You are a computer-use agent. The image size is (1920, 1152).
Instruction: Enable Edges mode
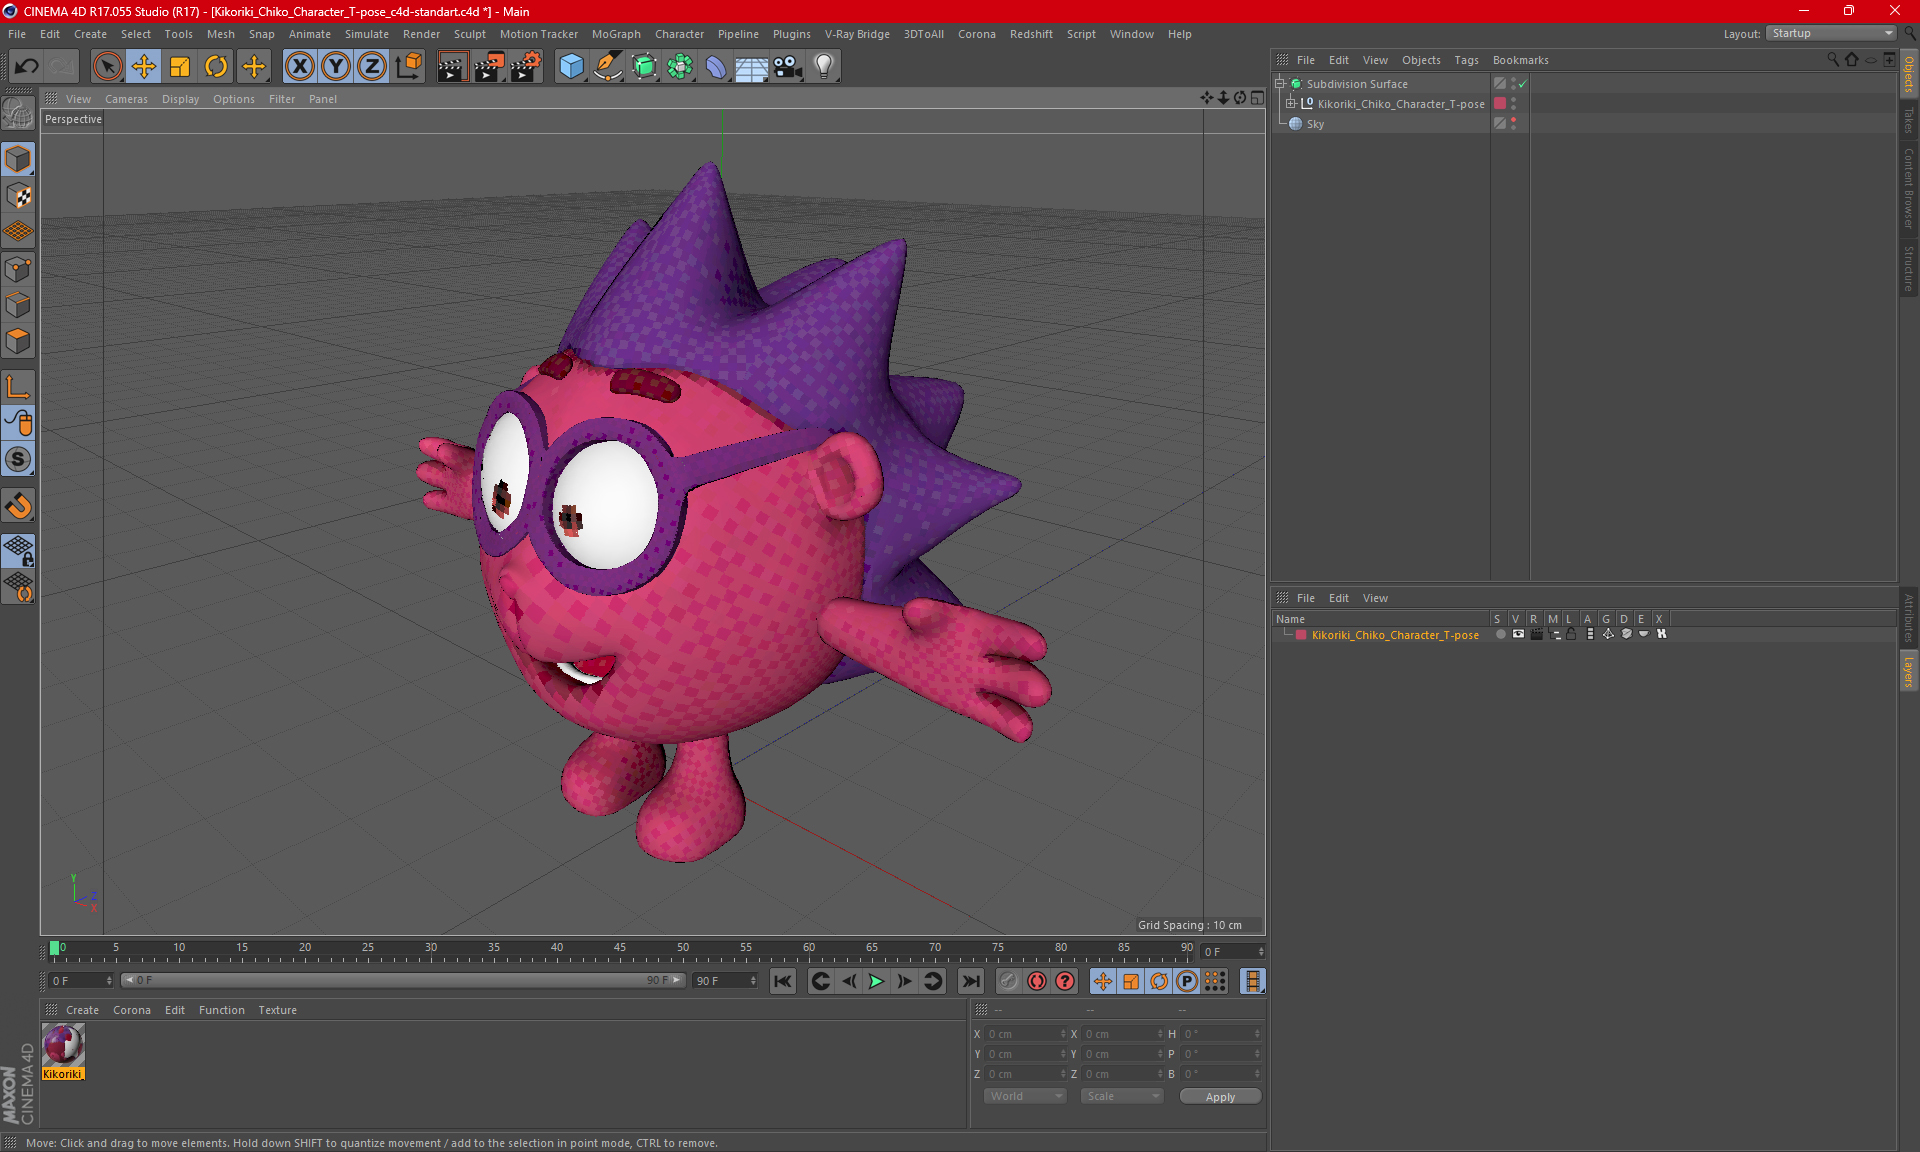point(18,305)
